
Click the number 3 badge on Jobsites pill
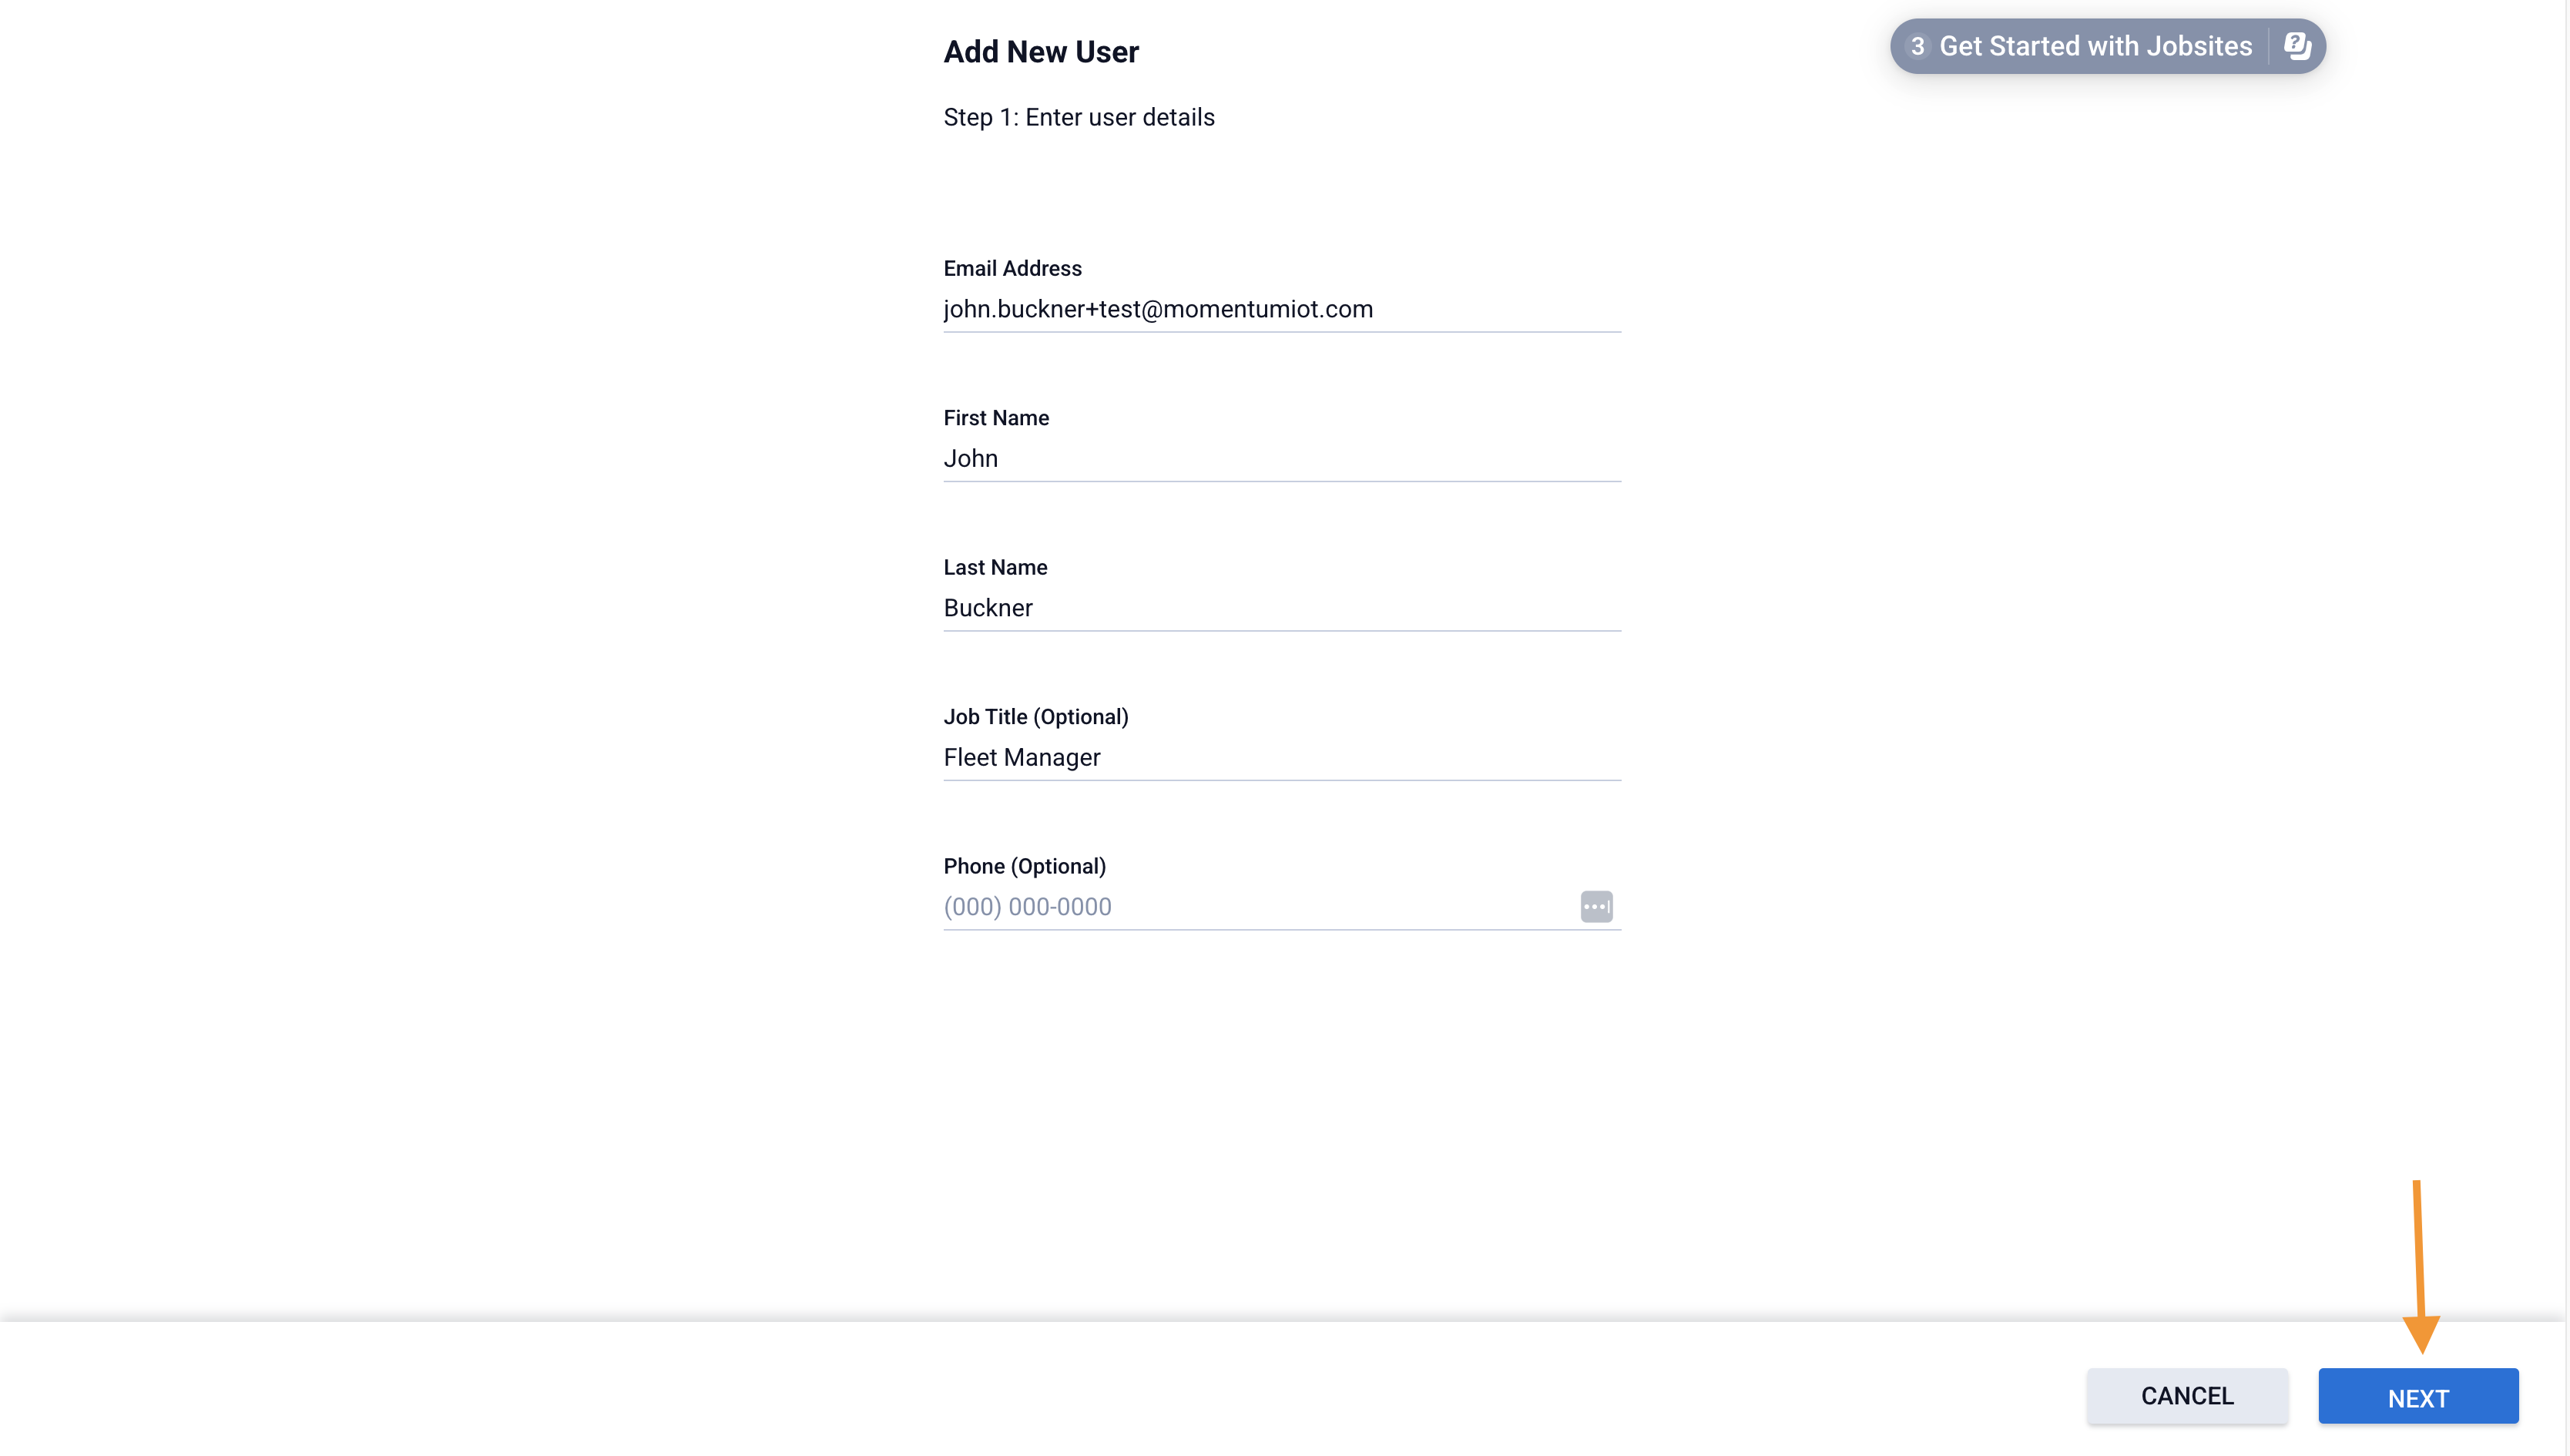pos(1917,46)
